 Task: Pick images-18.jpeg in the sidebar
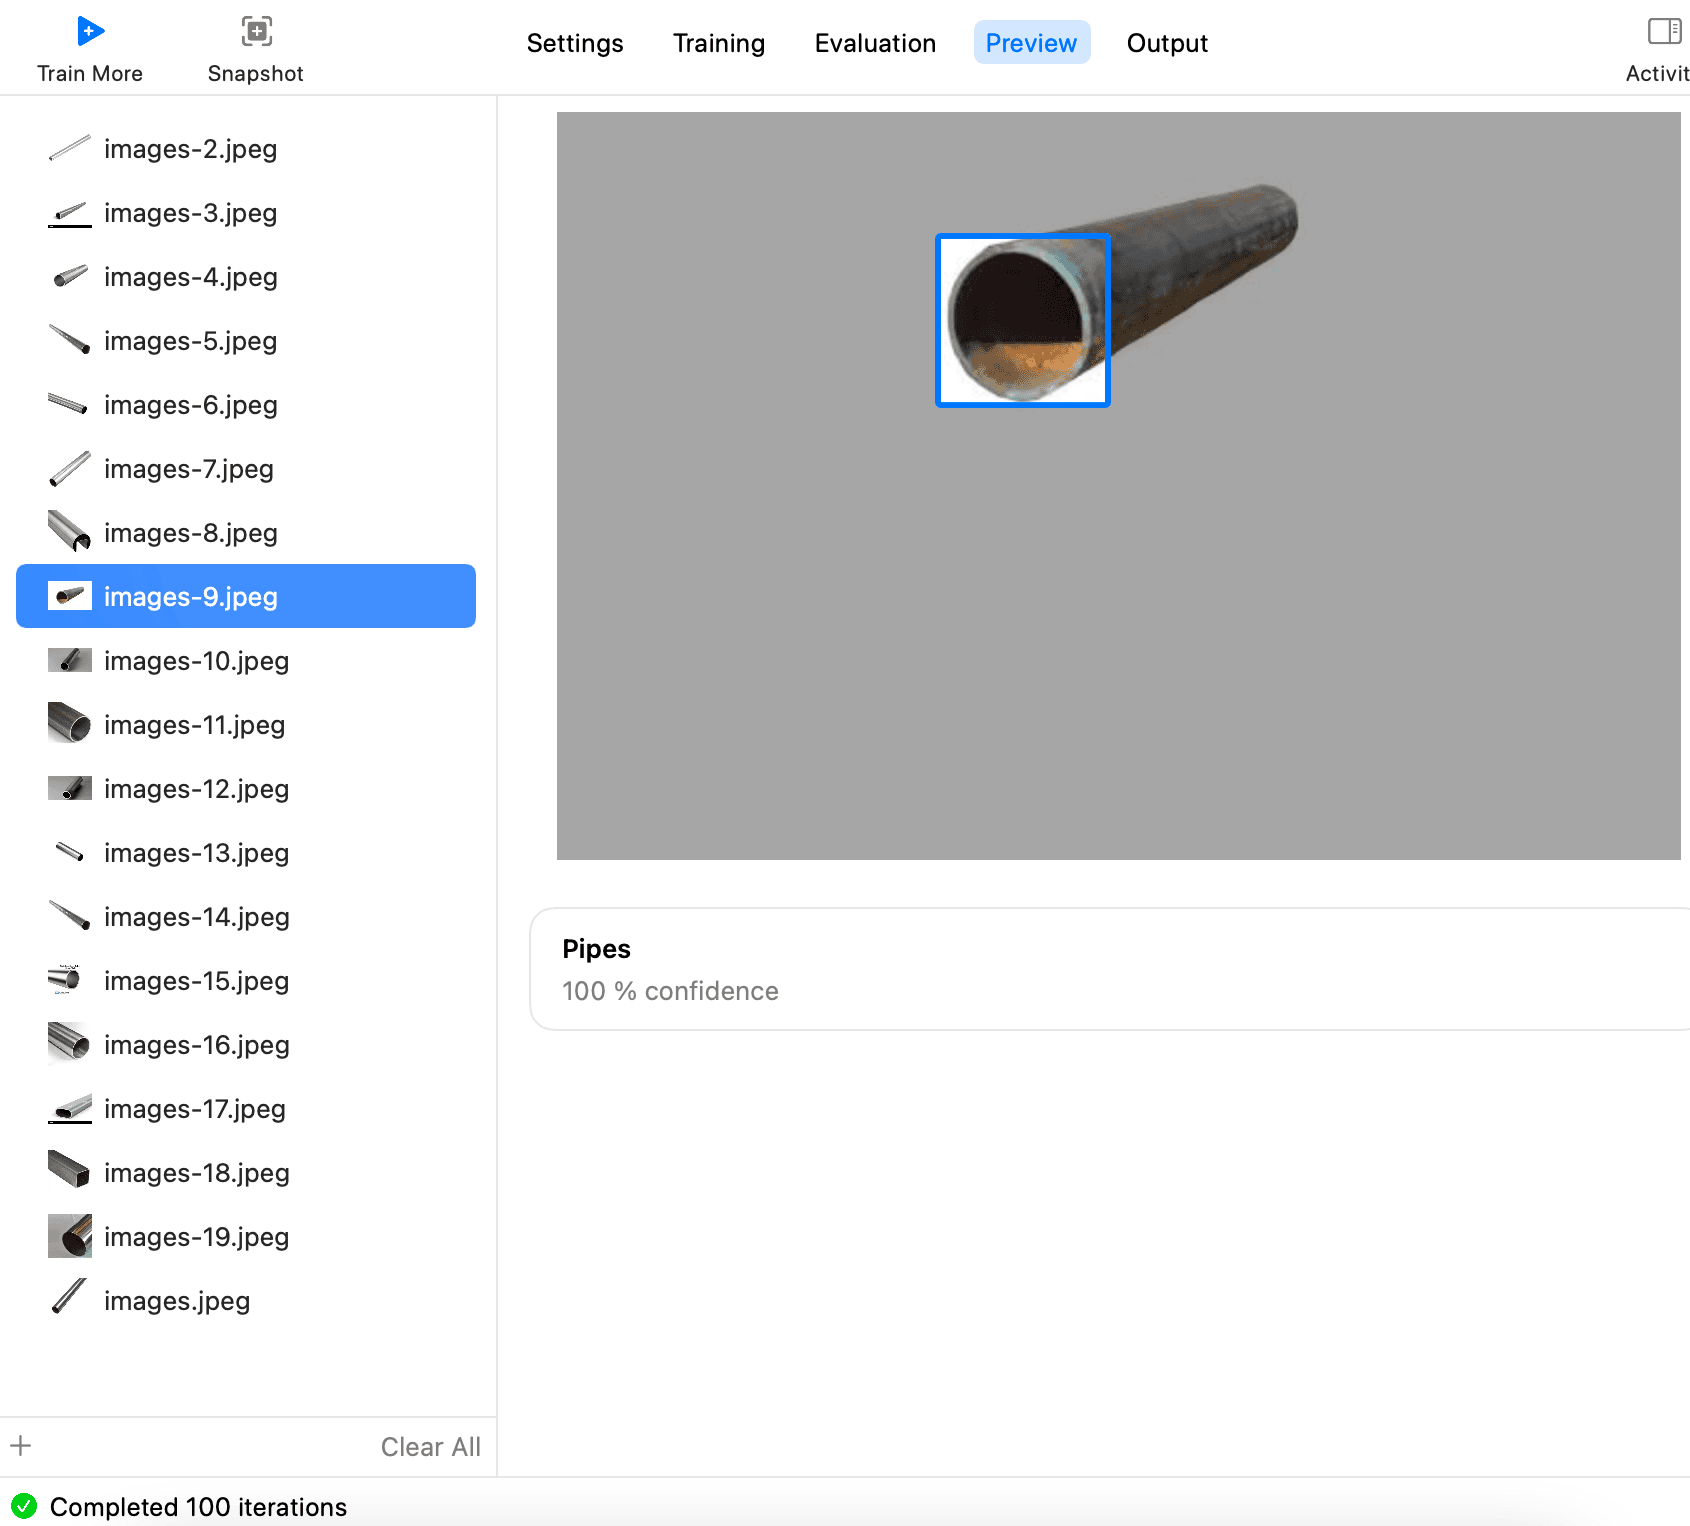pos(246,1172)
